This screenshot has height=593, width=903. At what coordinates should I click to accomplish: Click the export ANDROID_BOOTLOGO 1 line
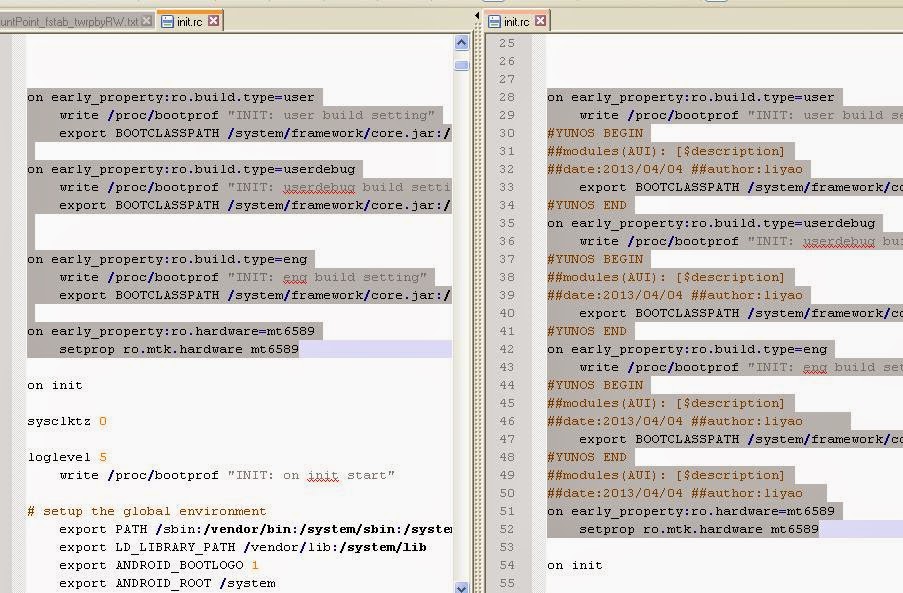pos(160,565)
